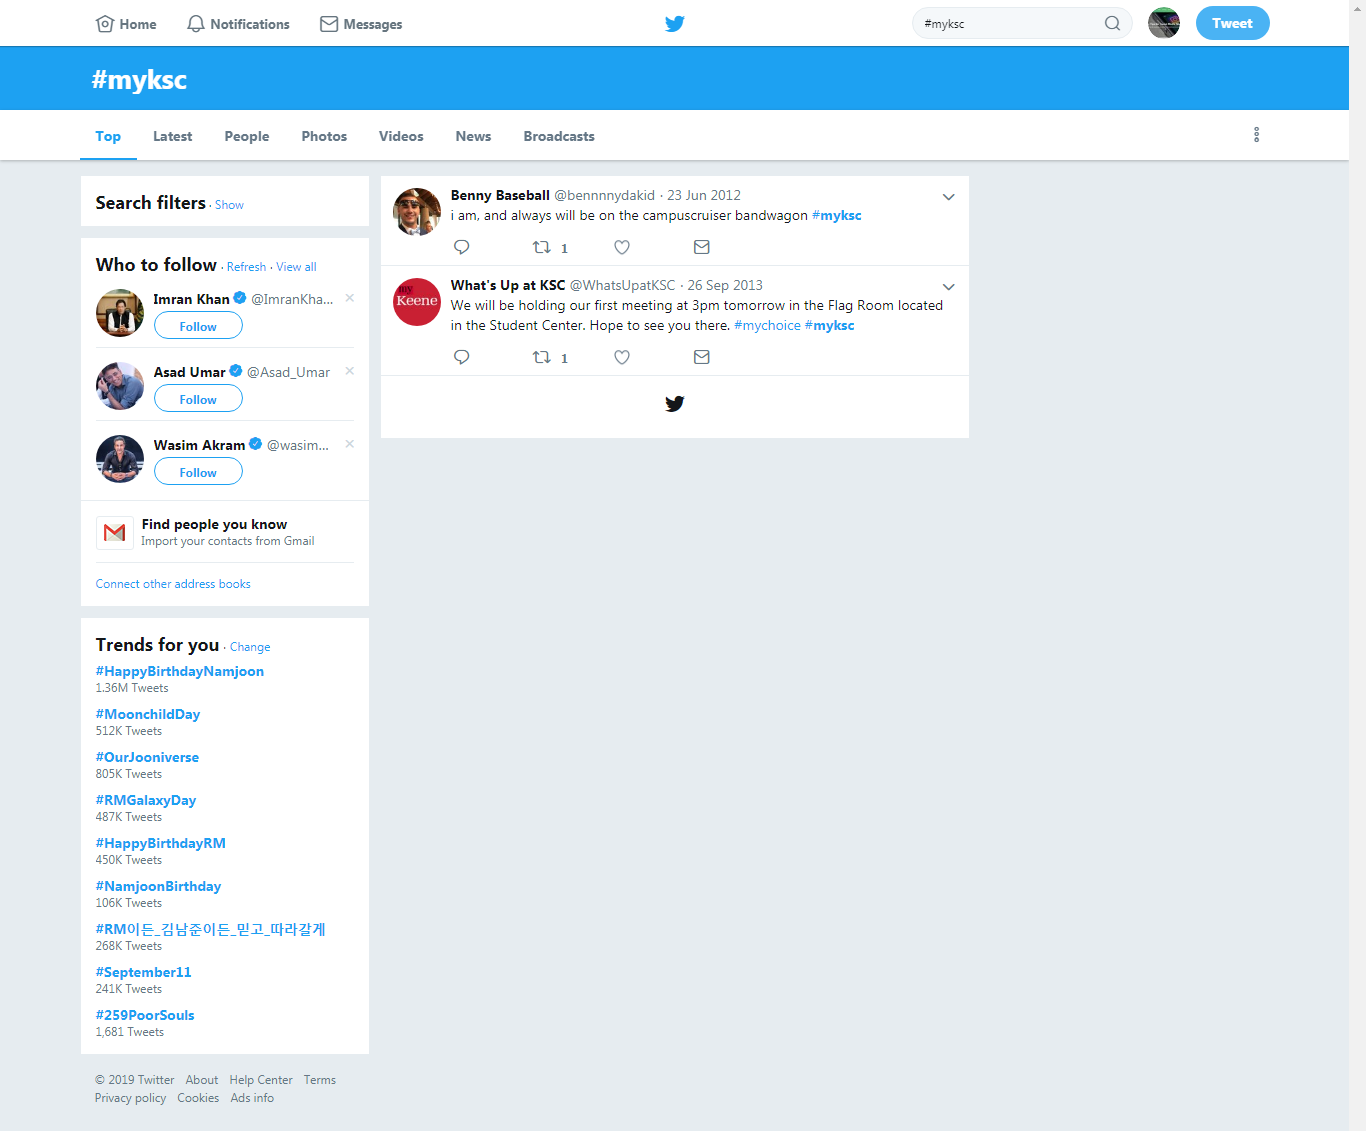Viewport: 1366px width, 1131px height.
Task: Open Ads info footer link
Action: 252,1098
